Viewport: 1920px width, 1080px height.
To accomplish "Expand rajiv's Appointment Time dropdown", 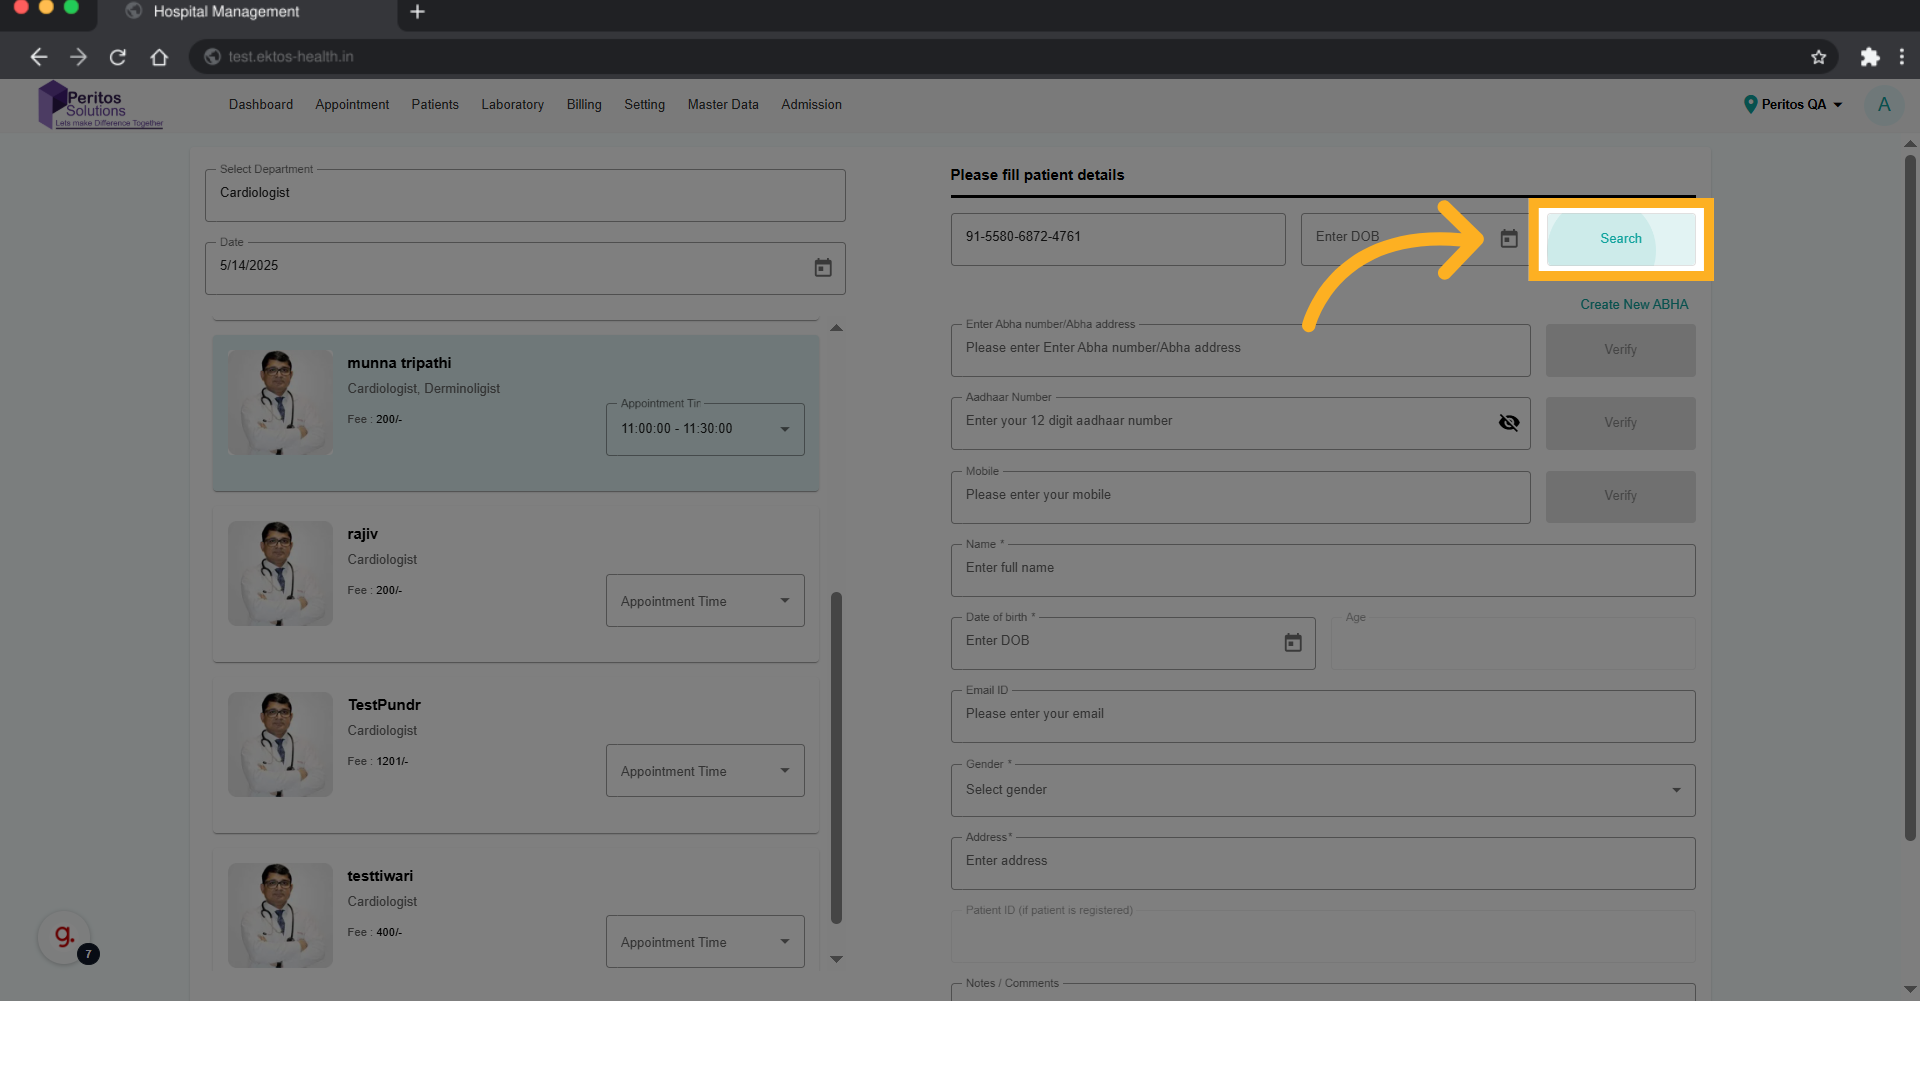I will (x=704, y=601).
